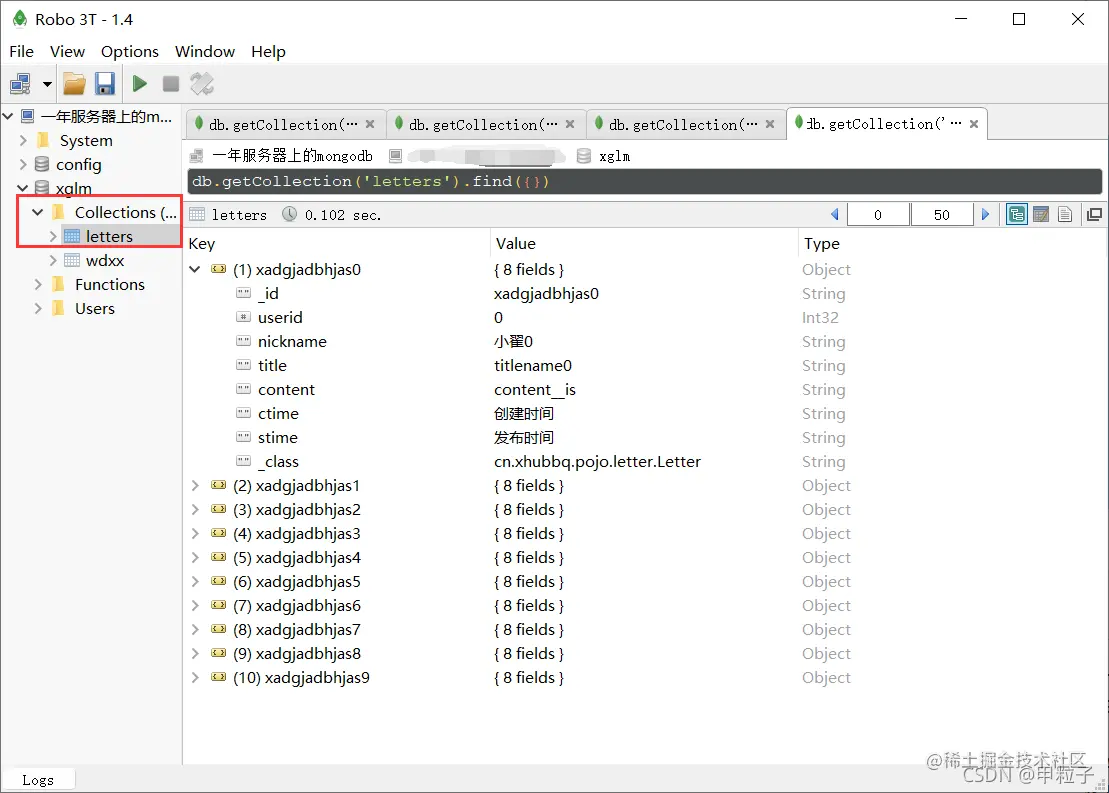1109x793 pixels.
Task: Expand document (5) xadgjadbhjas4
Action: pyautogui.click(x=195, y=557)
